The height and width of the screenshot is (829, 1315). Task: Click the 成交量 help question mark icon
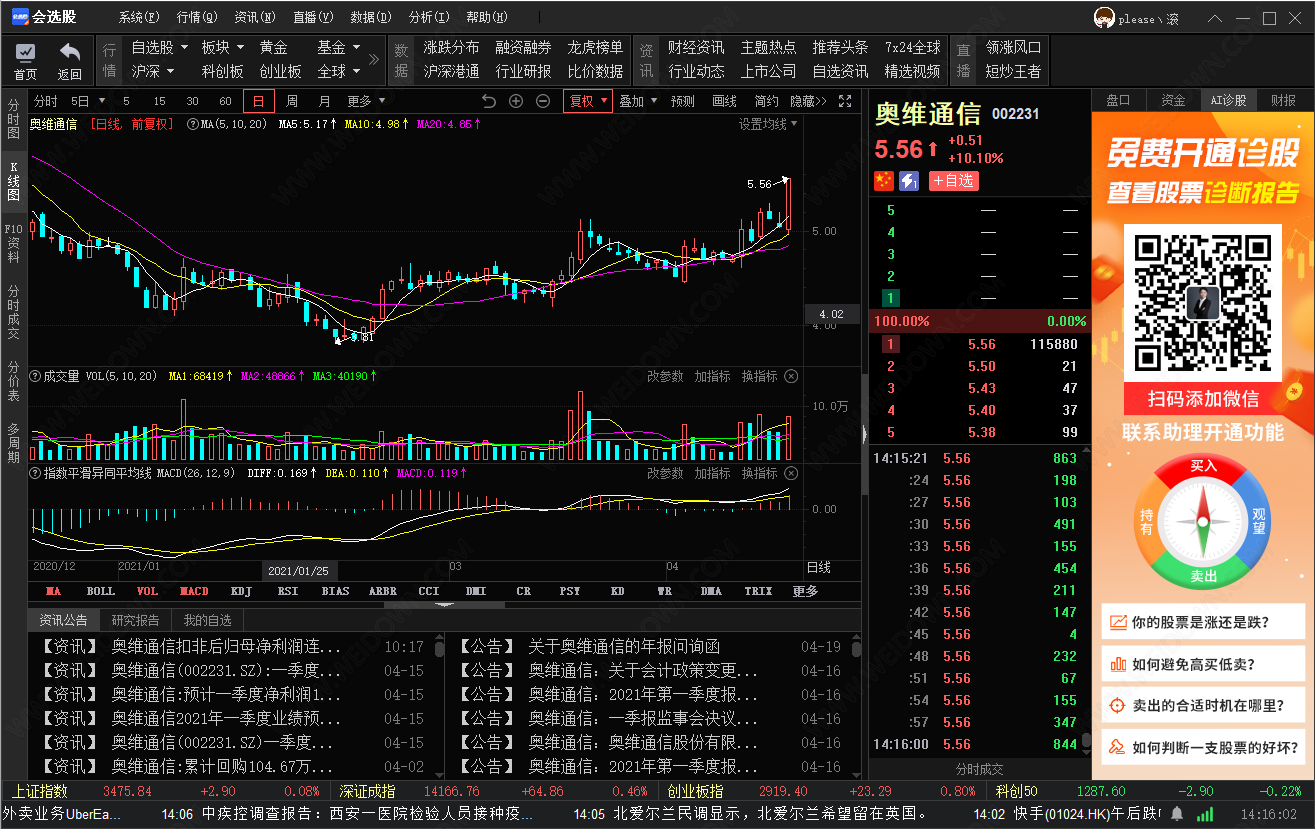click(36, 376)
